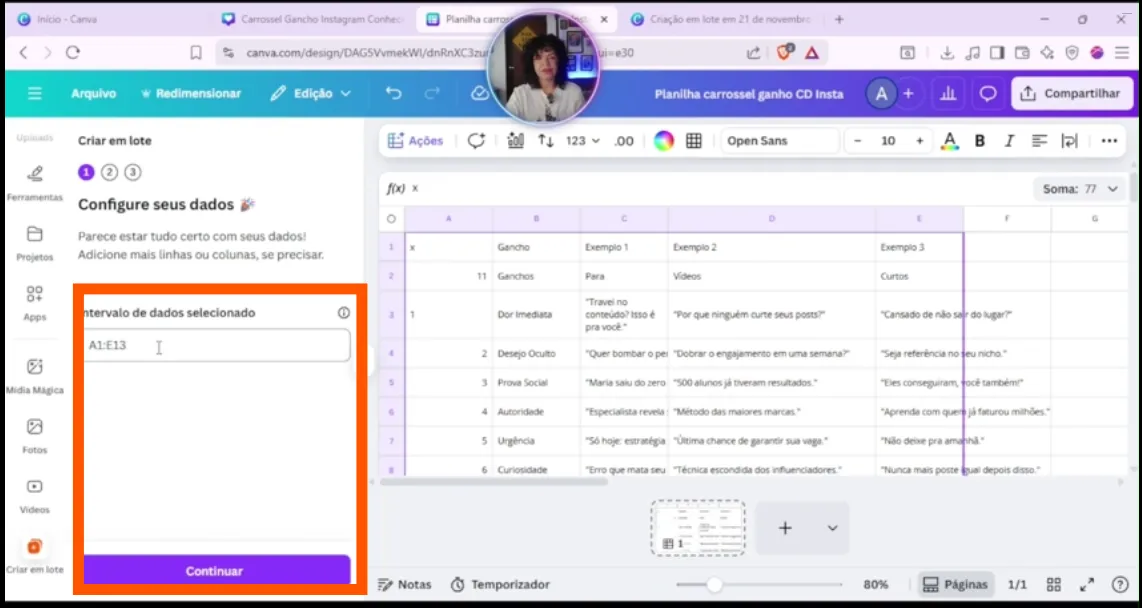This screenshot has height=608, width=1142.
Task: Toggle italic formatting
Action: pyautogui.click(x=1009, y=141)
